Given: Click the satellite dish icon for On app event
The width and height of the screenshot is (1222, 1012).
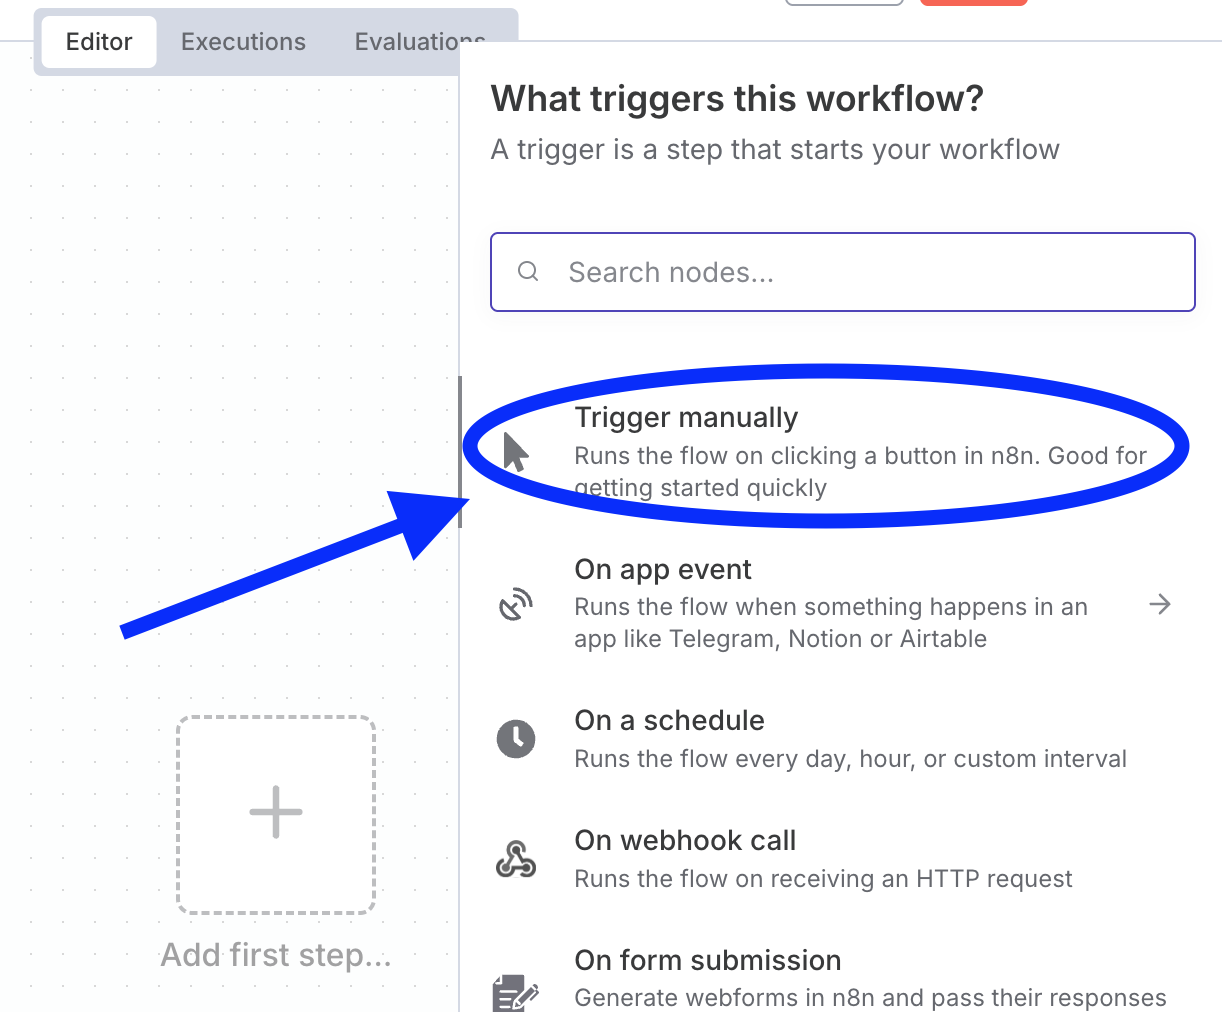Looking at the screenshot, I should pos(516,604).
